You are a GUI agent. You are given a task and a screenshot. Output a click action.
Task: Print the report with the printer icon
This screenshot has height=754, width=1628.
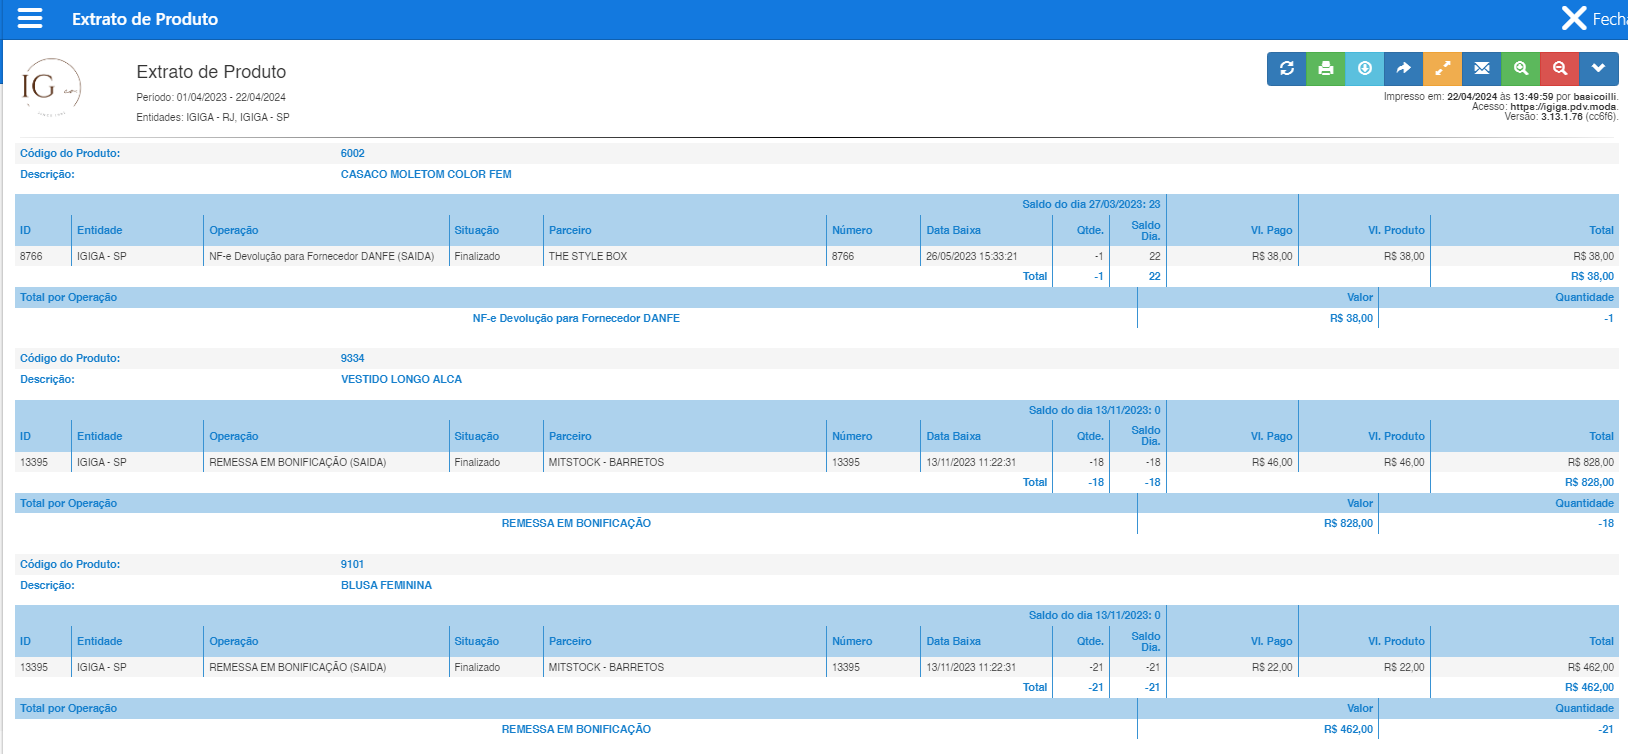click(x=1326, y=69)
